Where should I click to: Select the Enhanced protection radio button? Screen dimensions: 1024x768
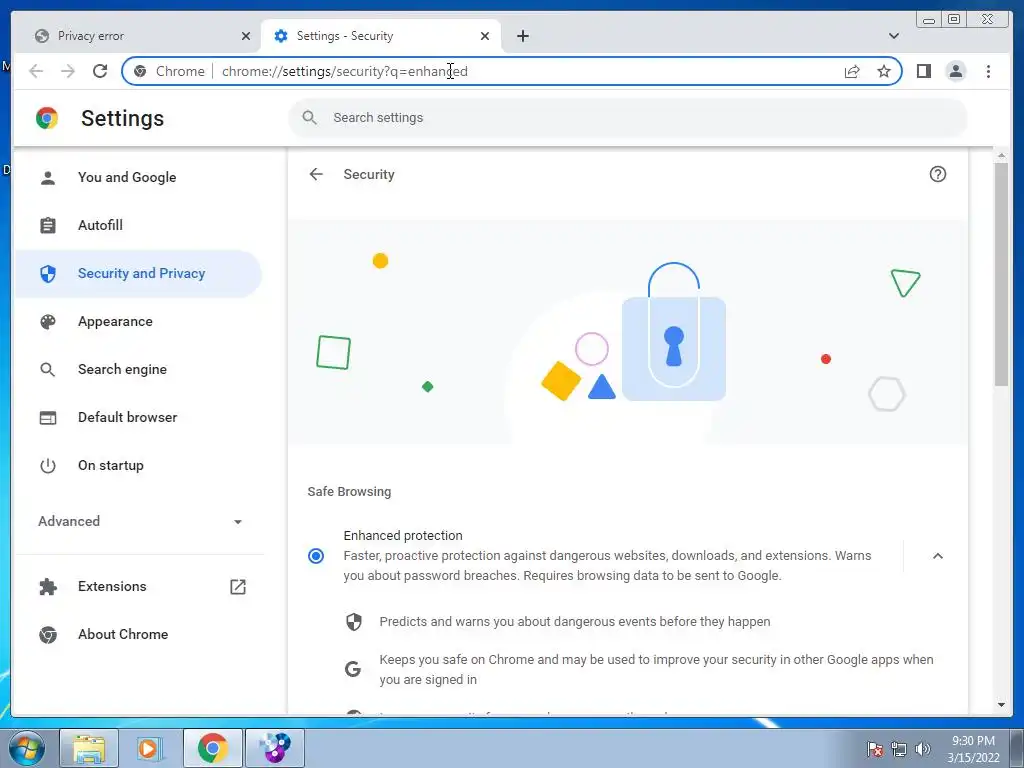click(316, 556)
